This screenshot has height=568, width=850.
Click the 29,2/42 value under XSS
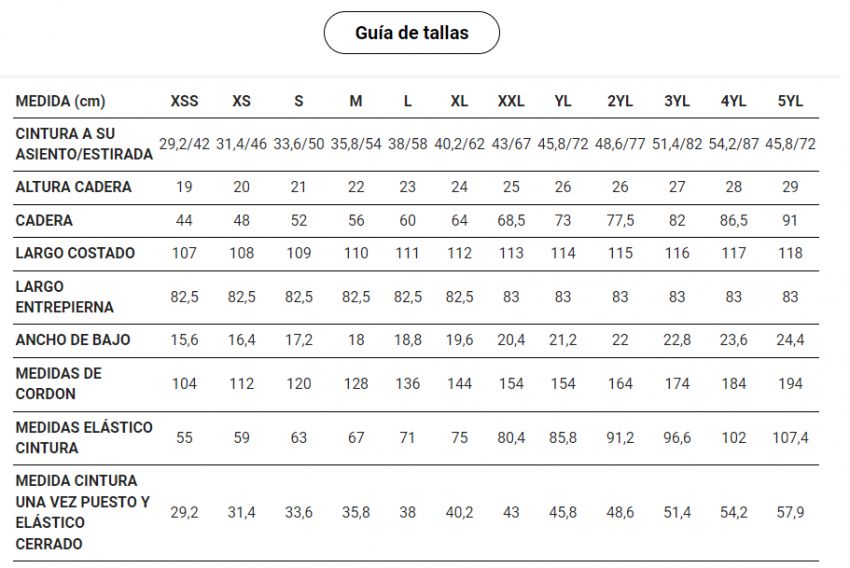tap(184, 144)
